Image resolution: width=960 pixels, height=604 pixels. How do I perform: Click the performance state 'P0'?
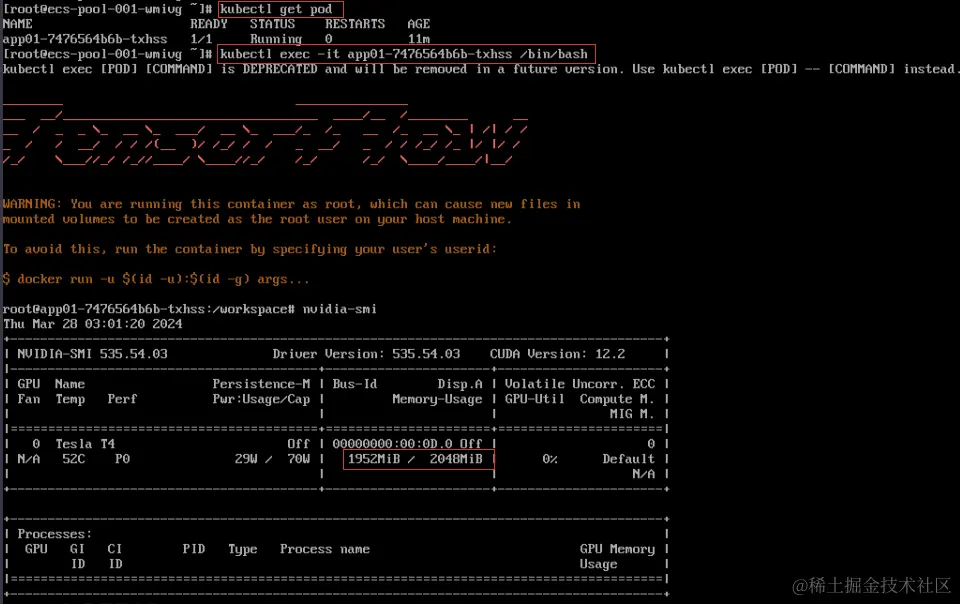coord(122,459)
